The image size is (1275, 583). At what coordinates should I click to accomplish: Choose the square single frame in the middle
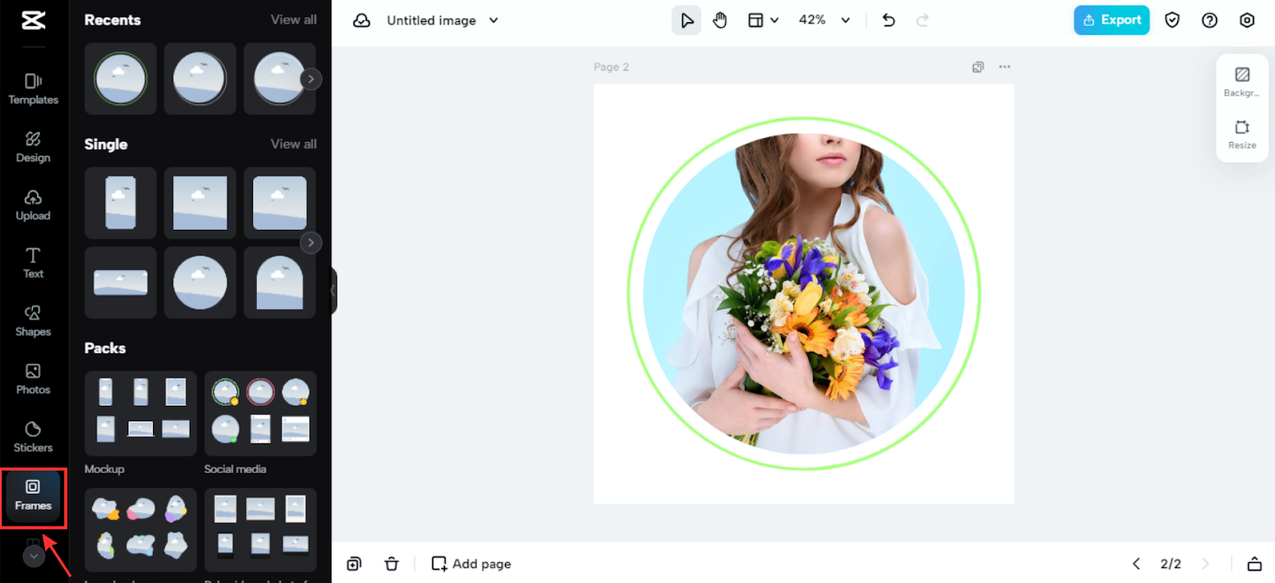[200, 202]
